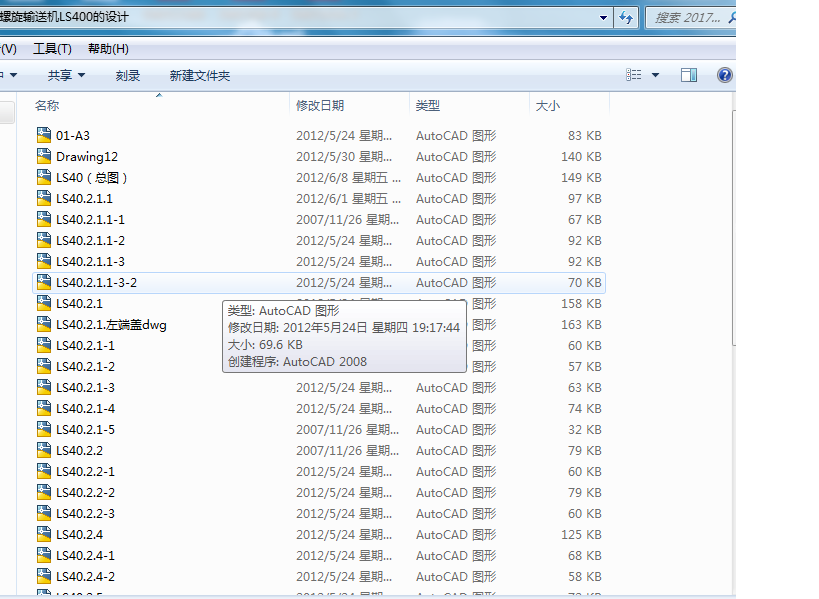Click the LS40.2.4-2 file icon
The width and height of the screenshot is (819, 599).
[x=44, y=576]
